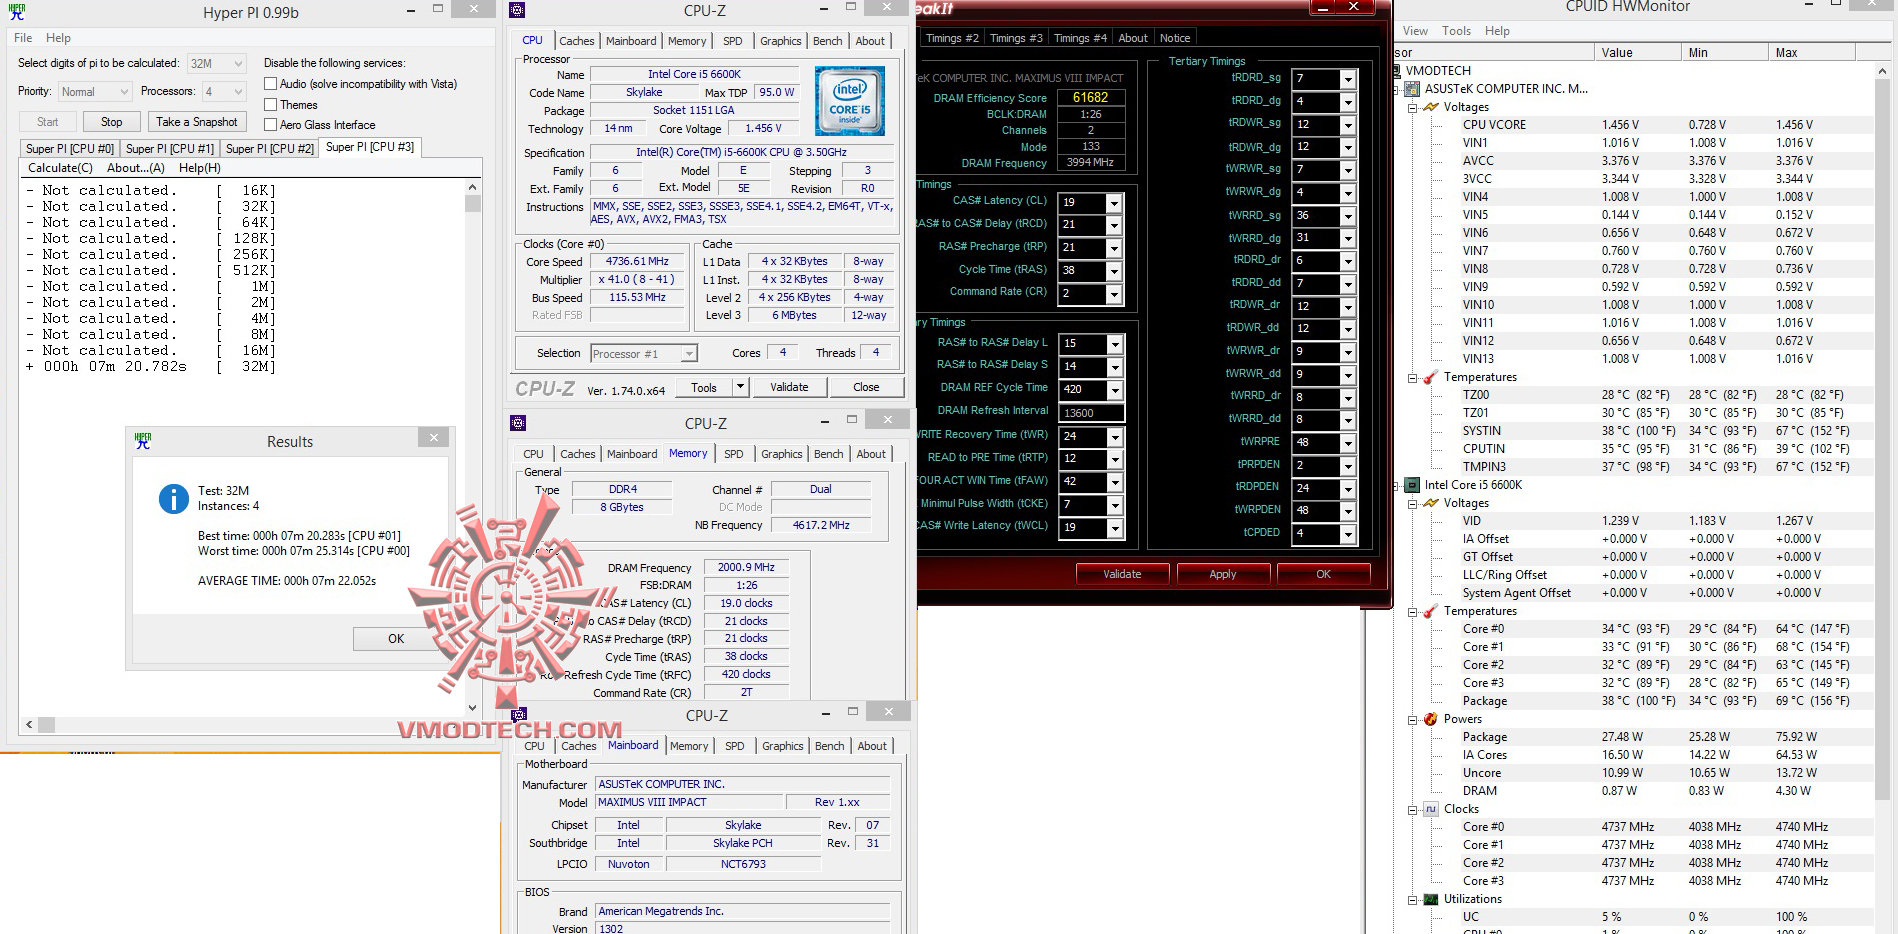Click the Value column header in HWMonitor
The image size is (1898, 934).
tap(1640, 53)
